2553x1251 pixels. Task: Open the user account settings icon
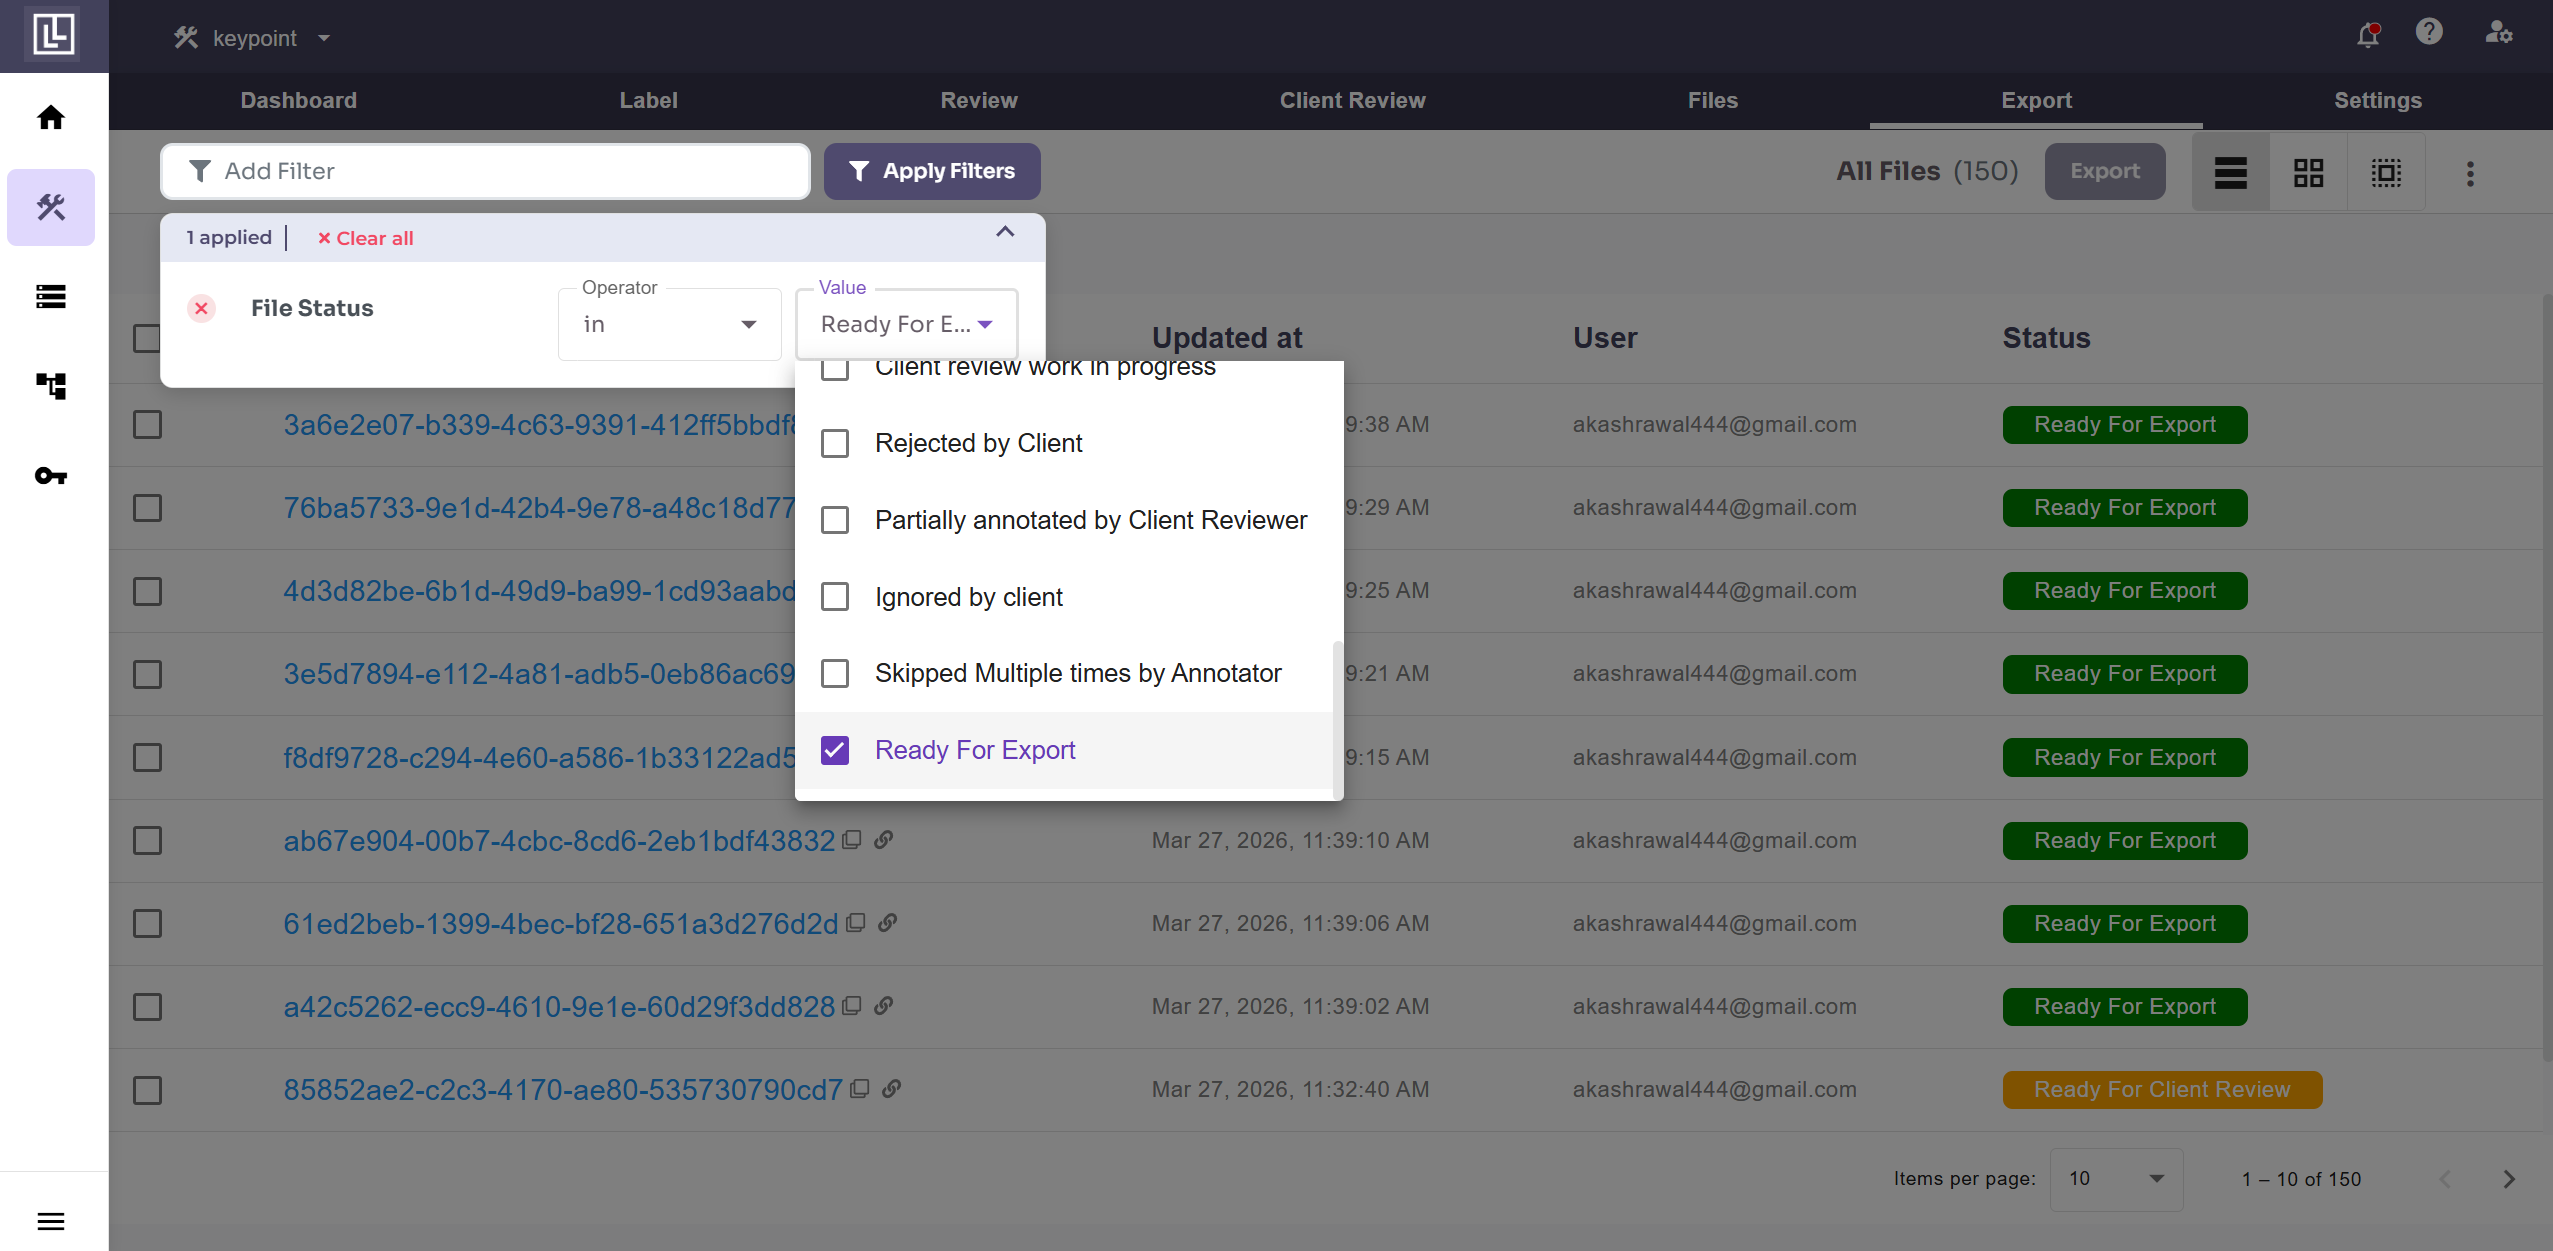pyautogui.click(x=2498, y=33)
